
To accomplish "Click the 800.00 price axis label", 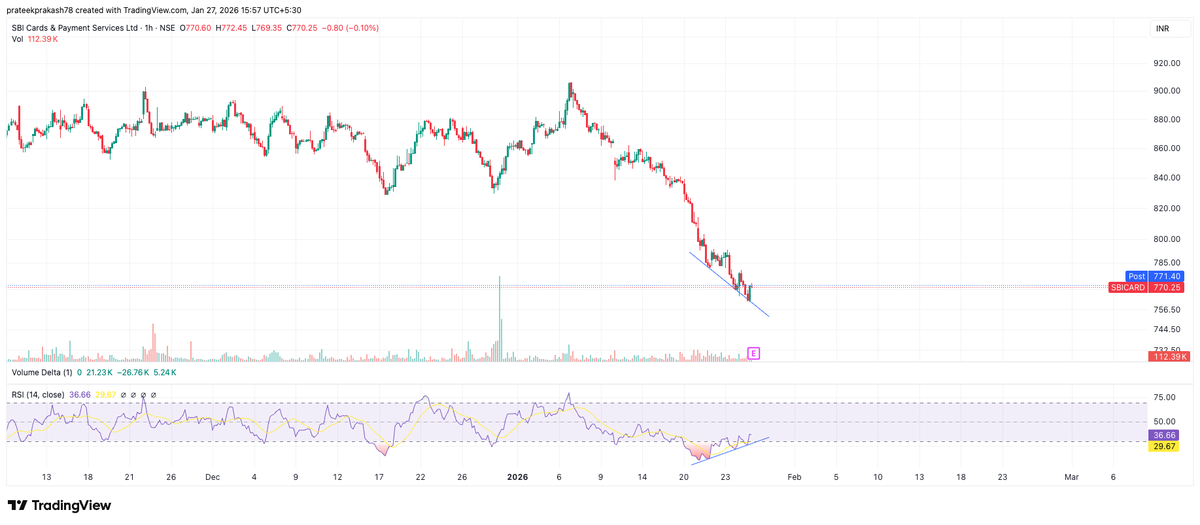I will [1166, 240].
